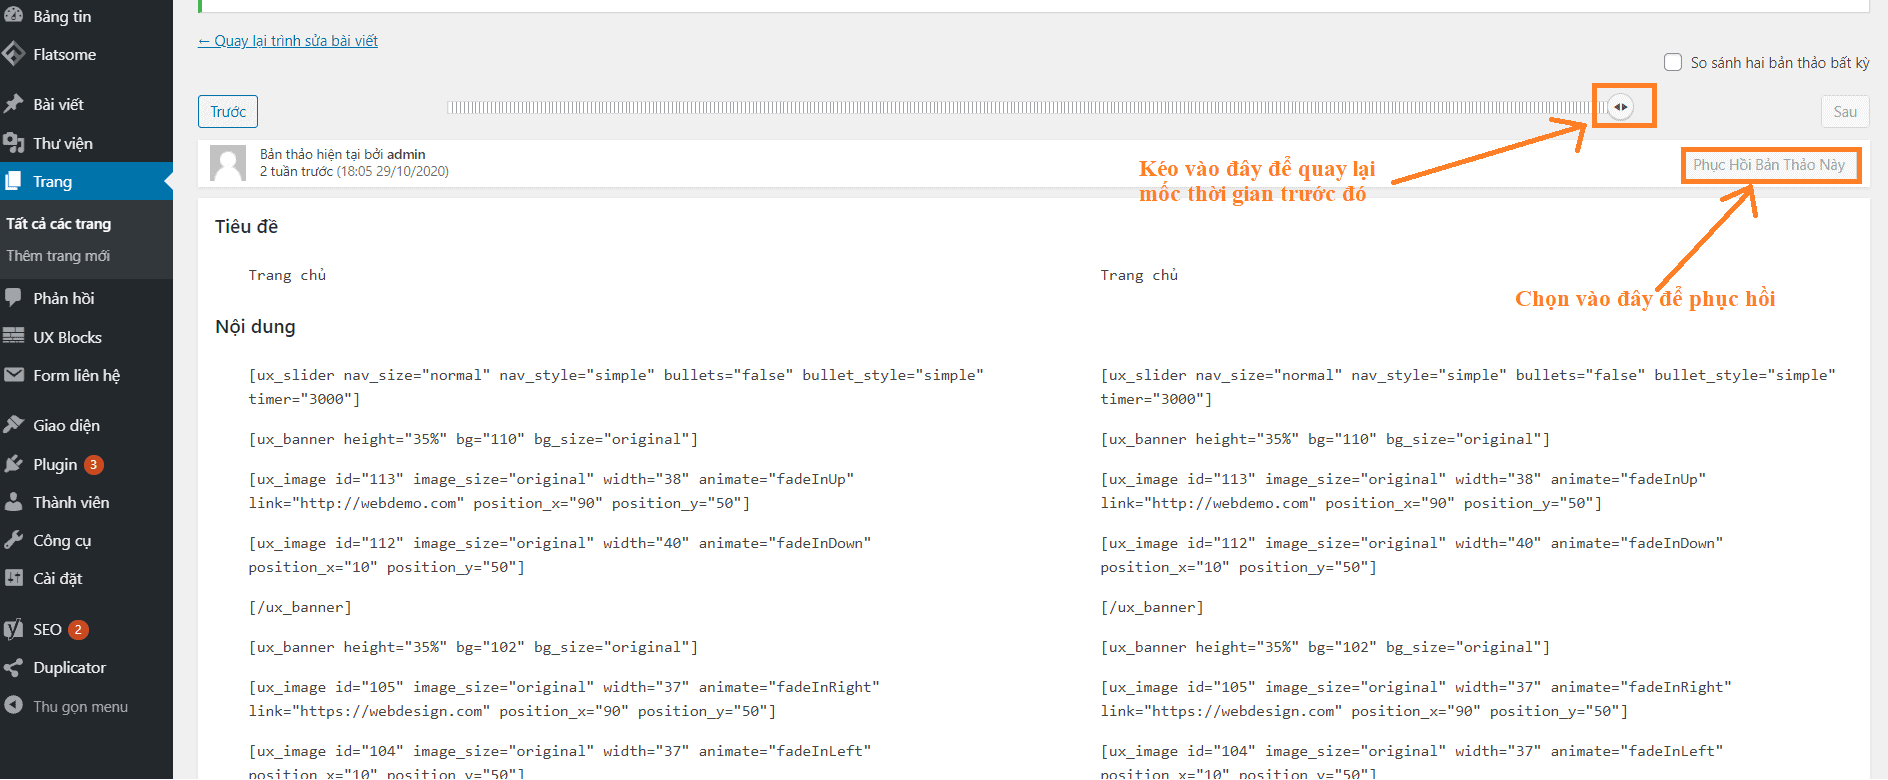Click the Bài viết pushpin icon
The height and width of the screenshot is (780, 1888).
(x=13, y=104)
